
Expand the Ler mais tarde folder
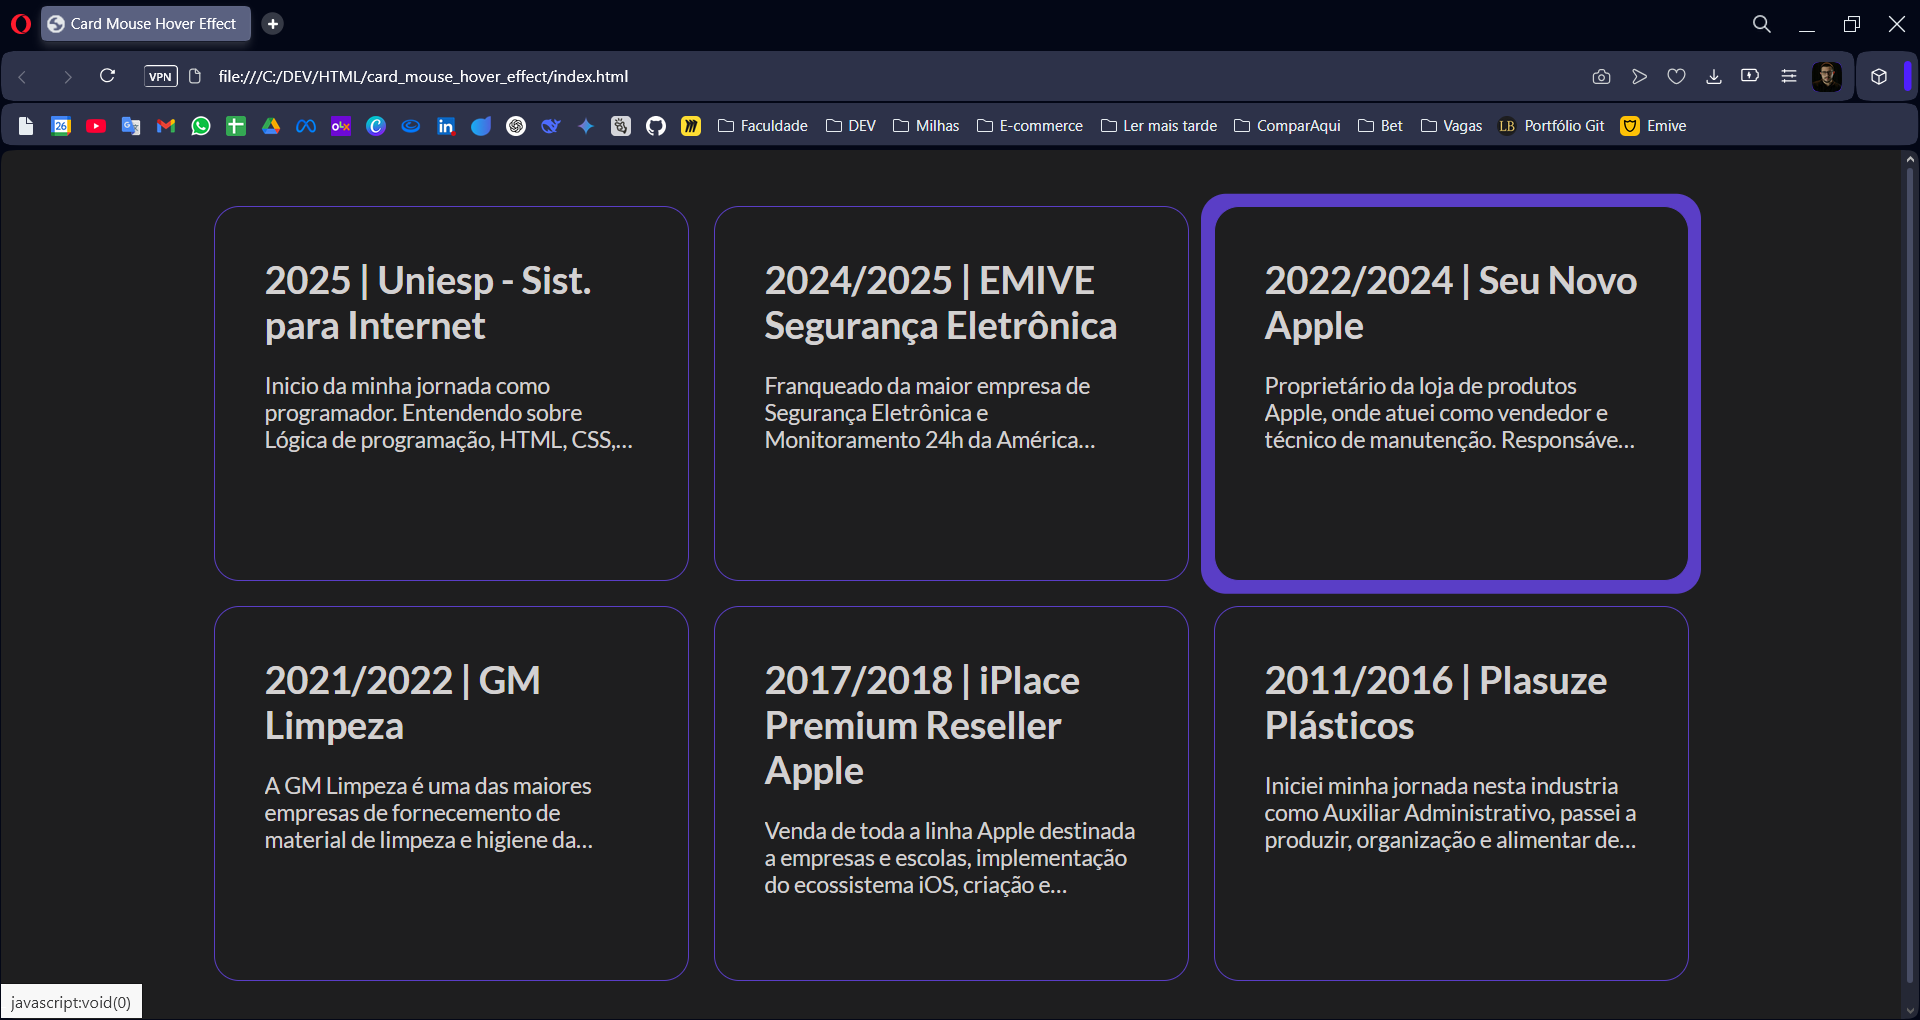pos(1159,126)
